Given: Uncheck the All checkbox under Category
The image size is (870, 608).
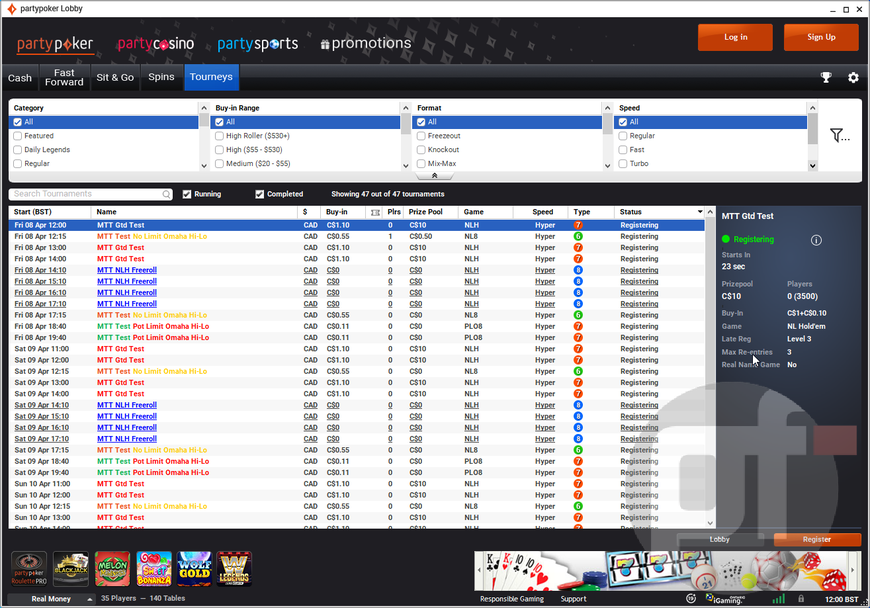Looking at the screenshot, I should [x=18, y=122].
